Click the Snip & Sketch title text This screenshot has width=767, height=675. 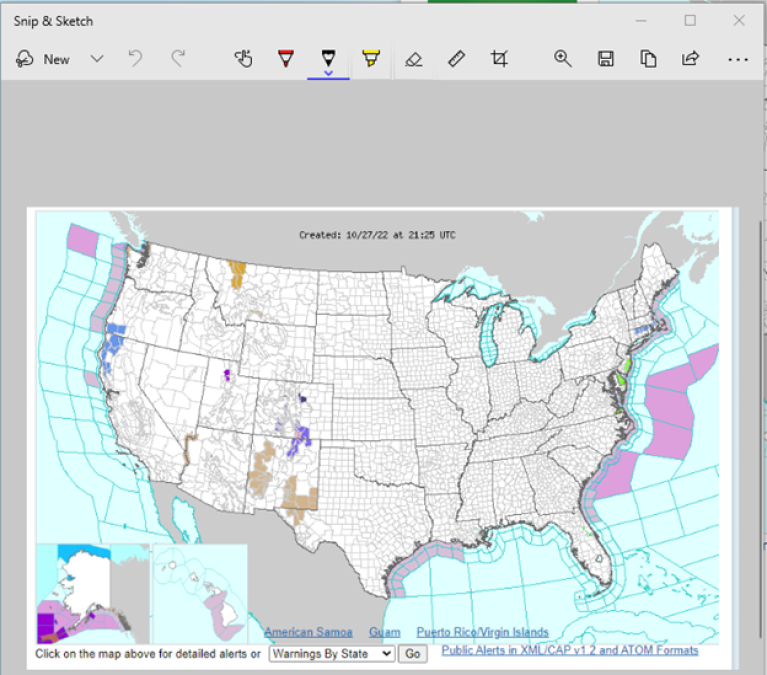(x=53, y=21)
